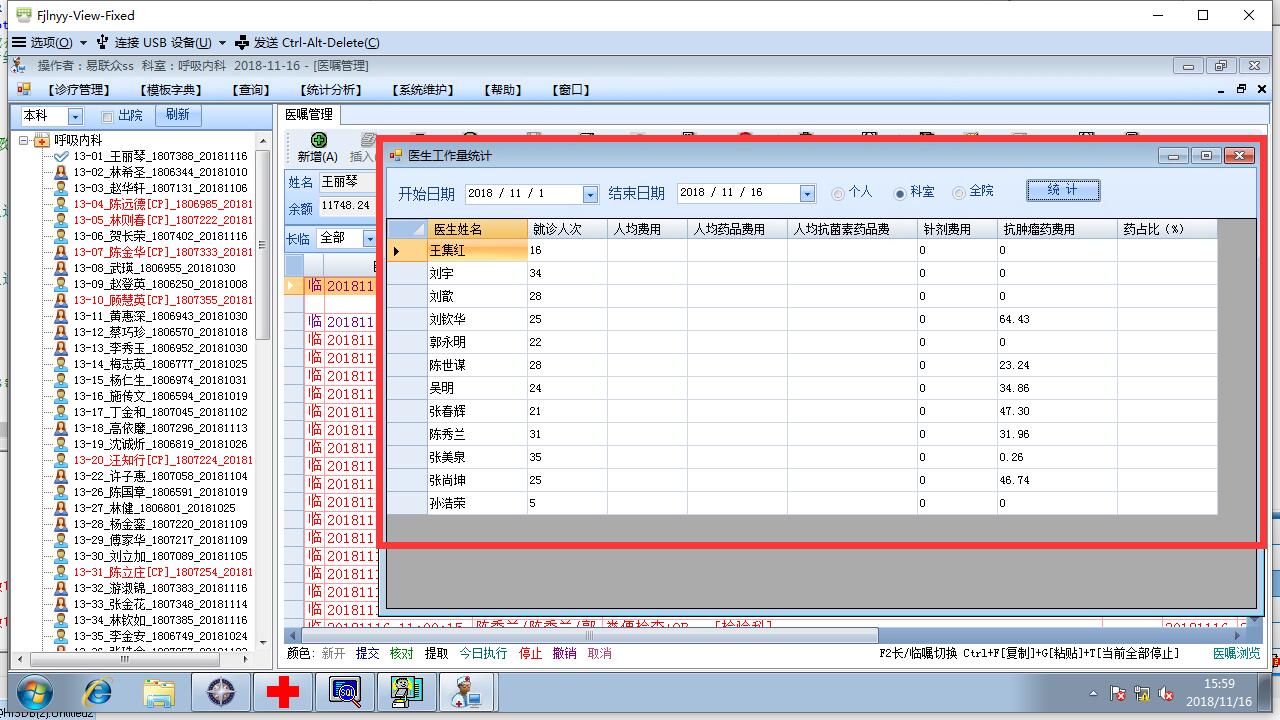
Task: Select the 个人 radio button
Action: [838, 193]
